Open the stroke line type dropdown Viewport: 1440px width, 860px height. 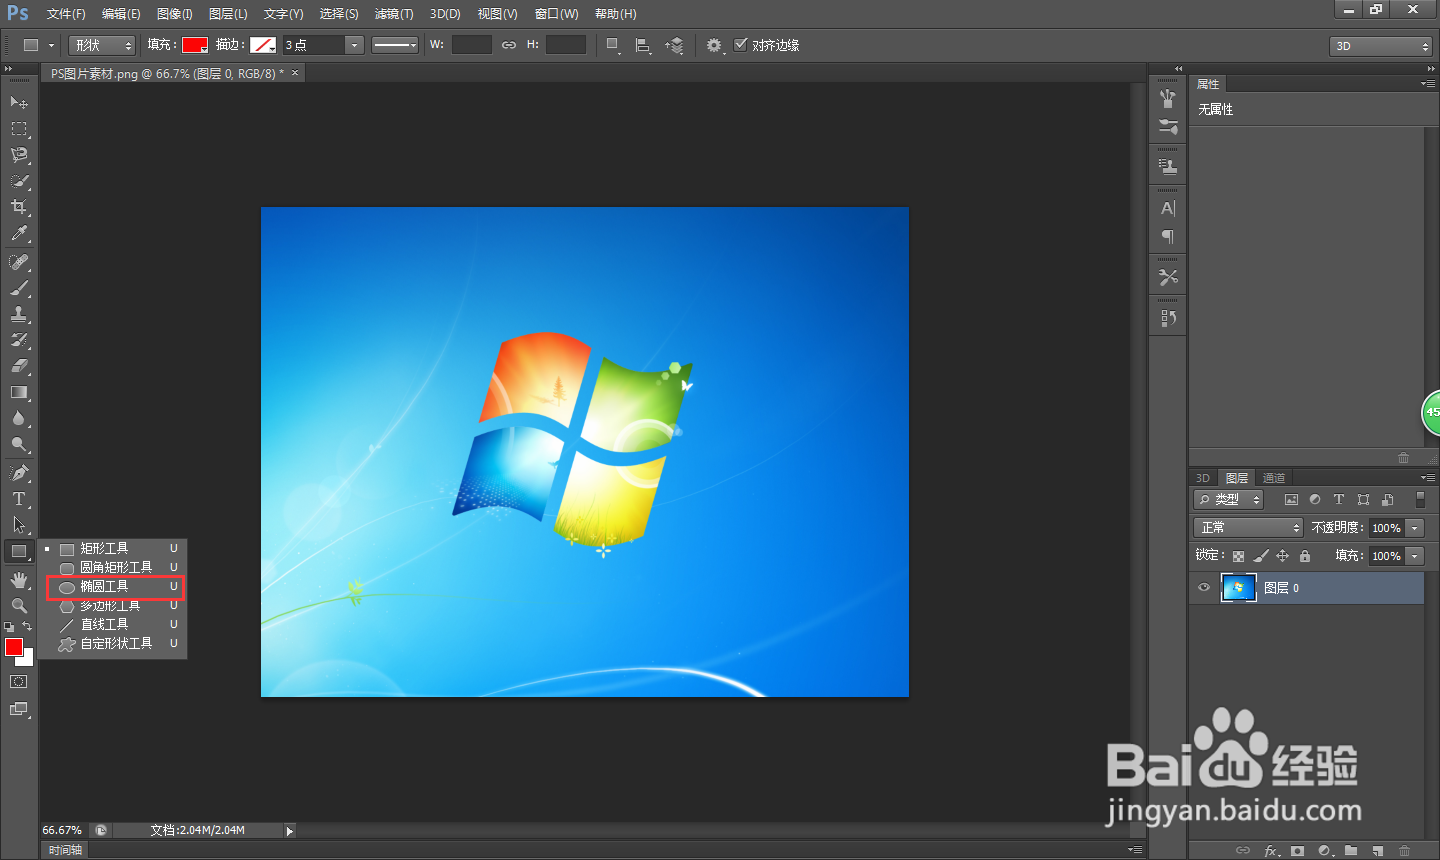395,45
